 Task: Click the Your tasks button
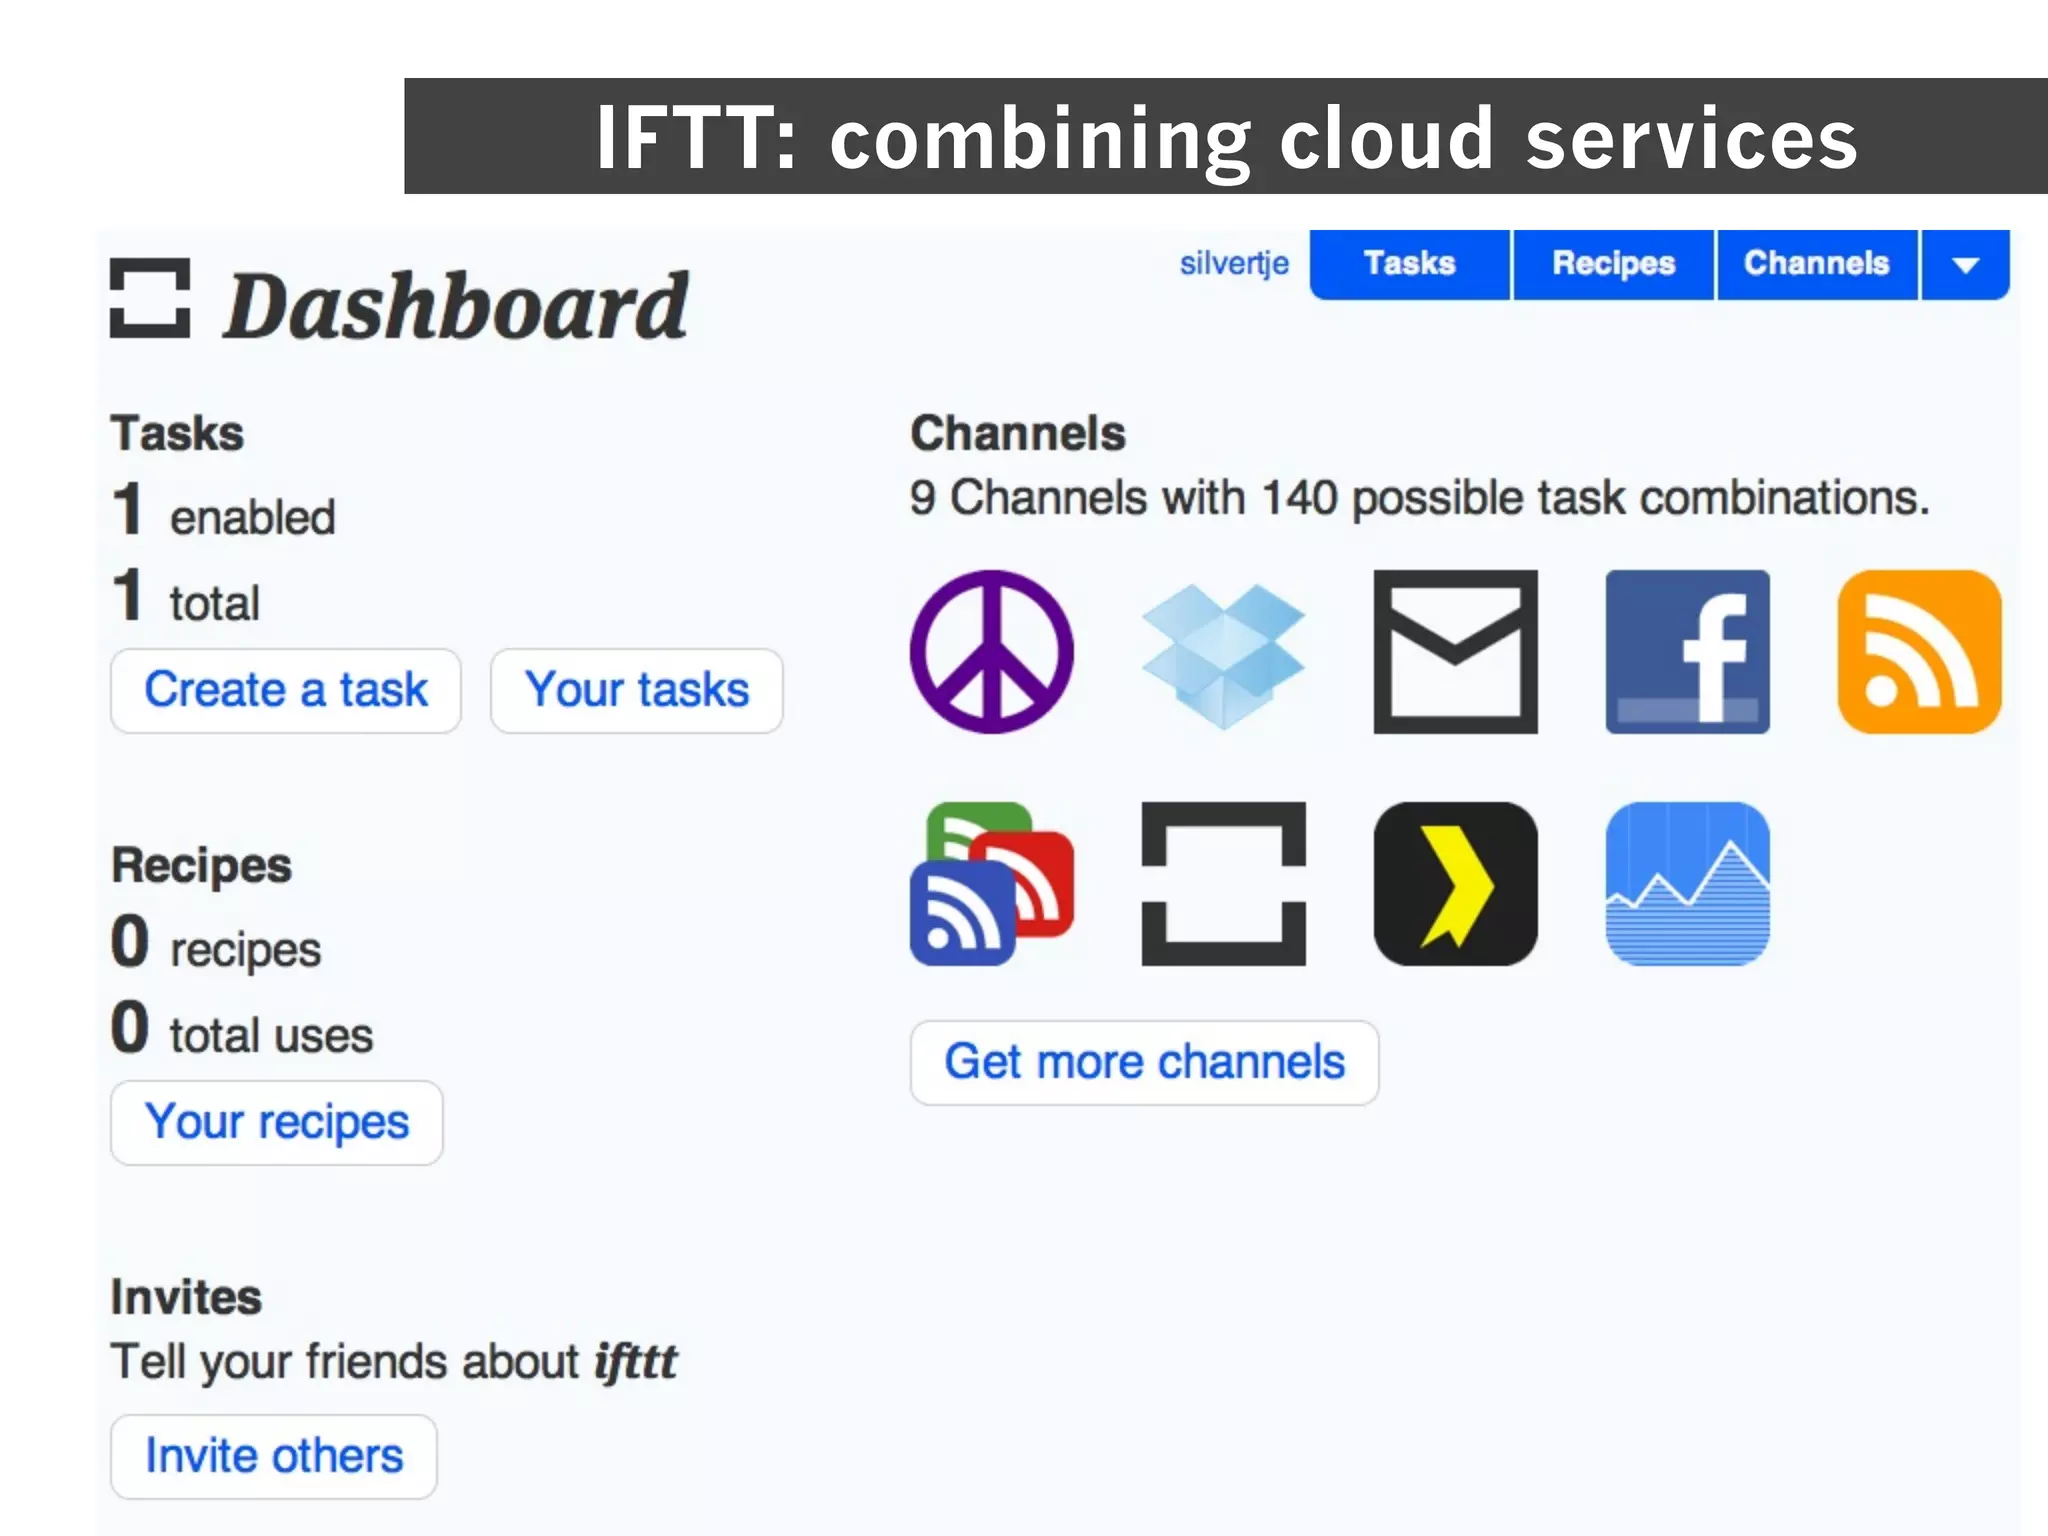point(637,690)
